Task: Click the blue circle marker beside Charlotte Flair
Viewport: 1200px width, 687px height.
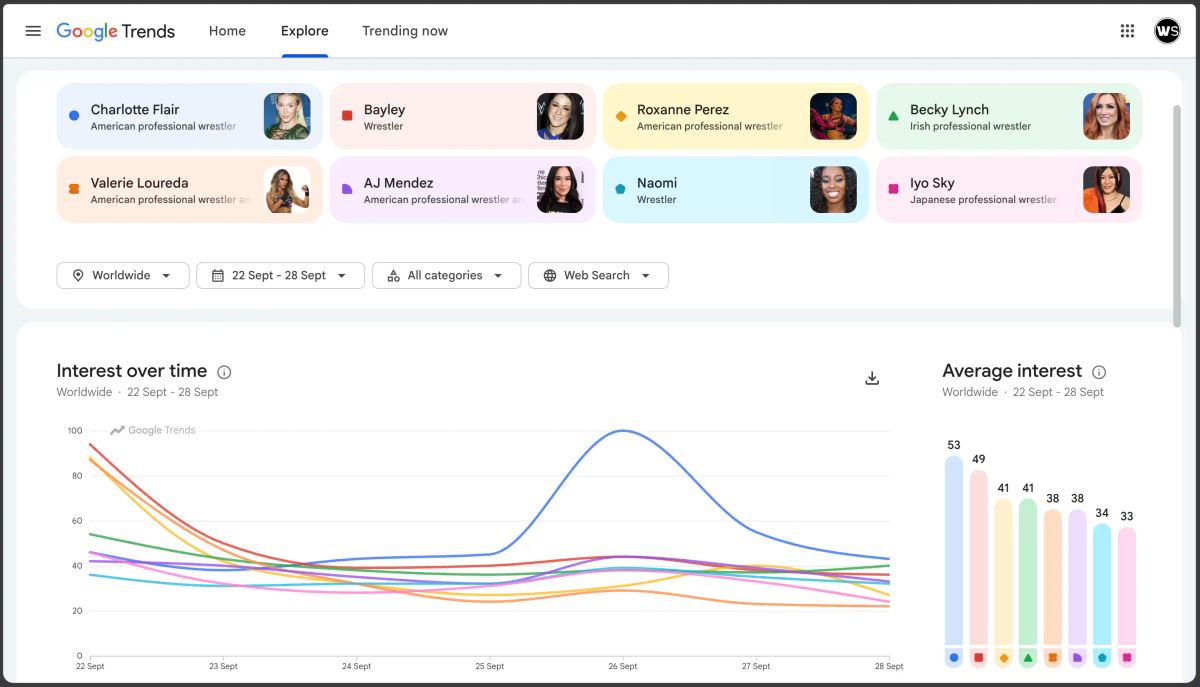Action: 74,116
